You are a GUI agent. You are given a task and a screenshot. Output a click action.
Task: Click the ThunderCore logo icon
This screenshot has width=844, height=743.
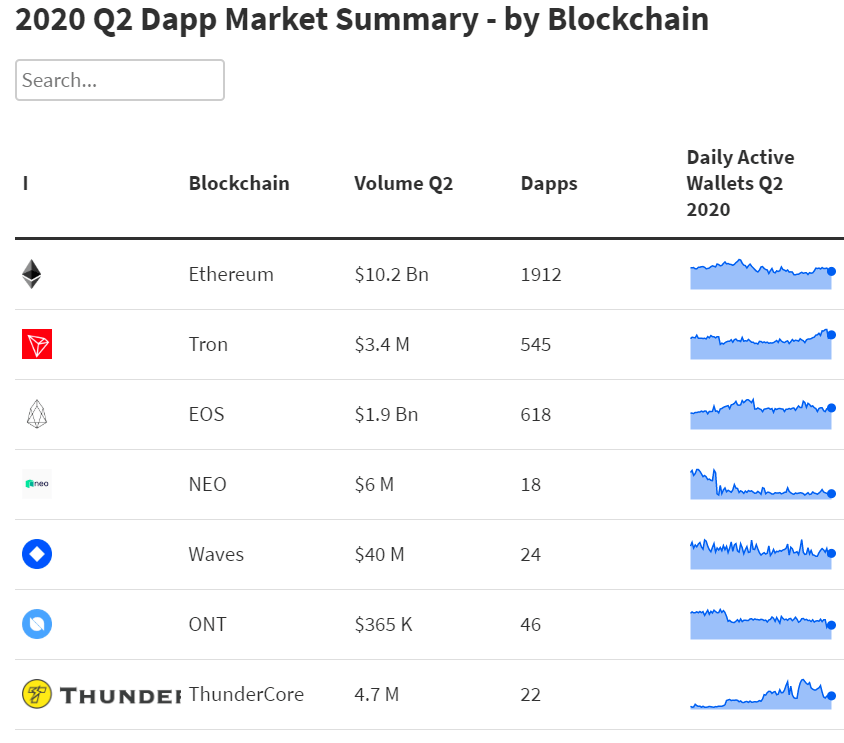pyautogui.click(x=100, y=694)
